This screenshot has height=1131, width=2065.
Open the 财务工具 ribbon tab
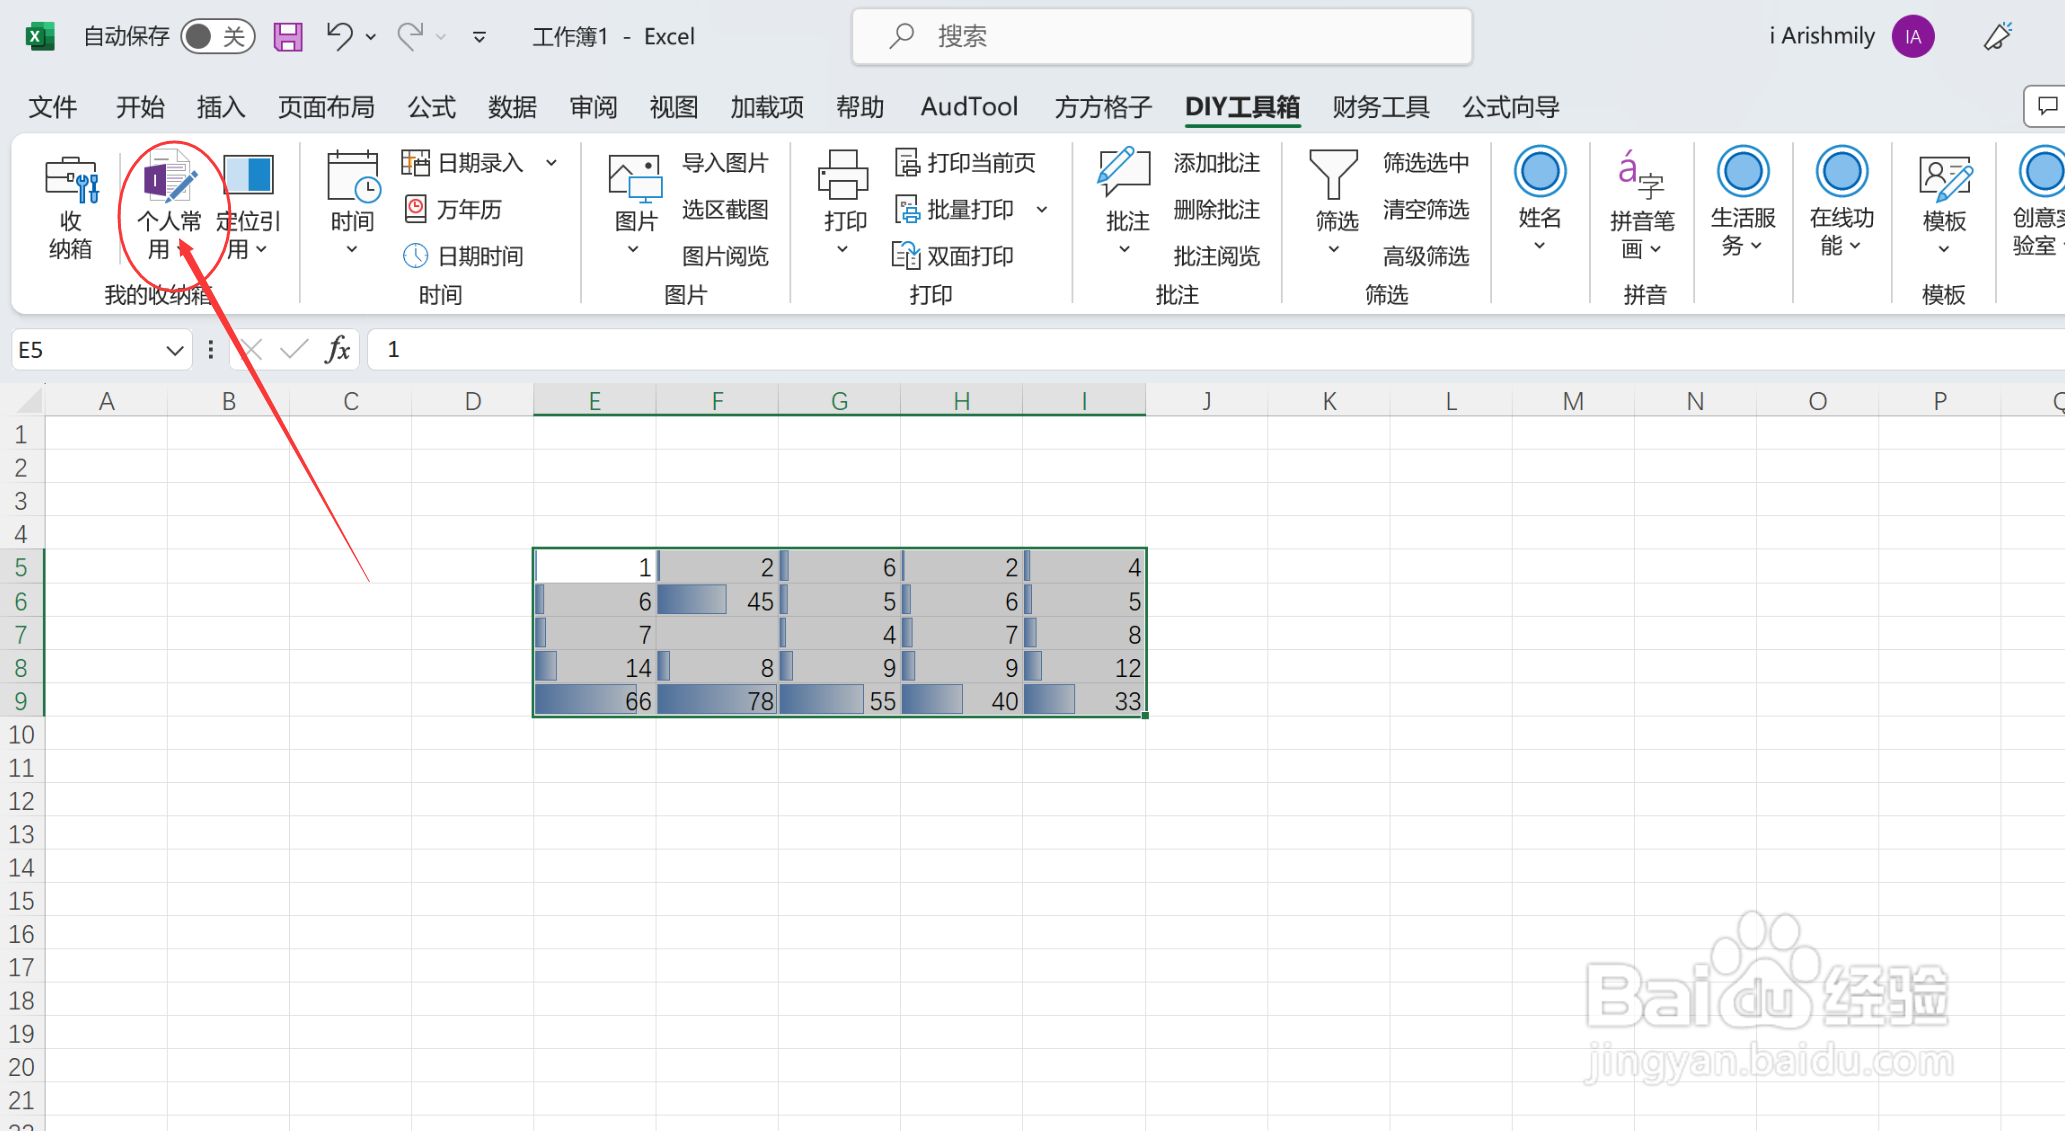point(1380,107)
